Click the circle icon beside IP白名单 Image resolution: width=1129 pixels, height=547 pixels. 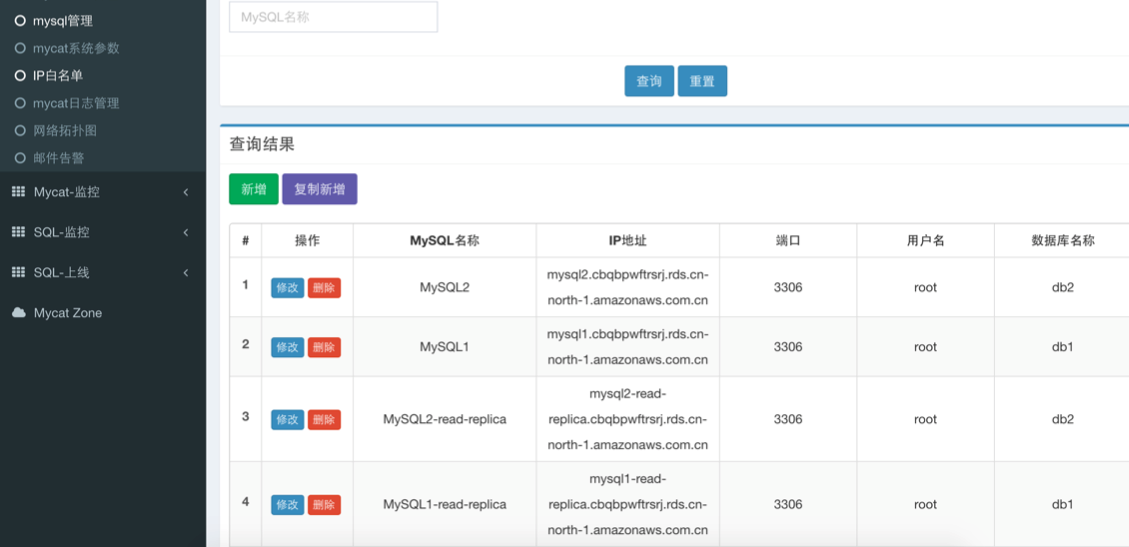pyautogui.click(x=20, y=76)
